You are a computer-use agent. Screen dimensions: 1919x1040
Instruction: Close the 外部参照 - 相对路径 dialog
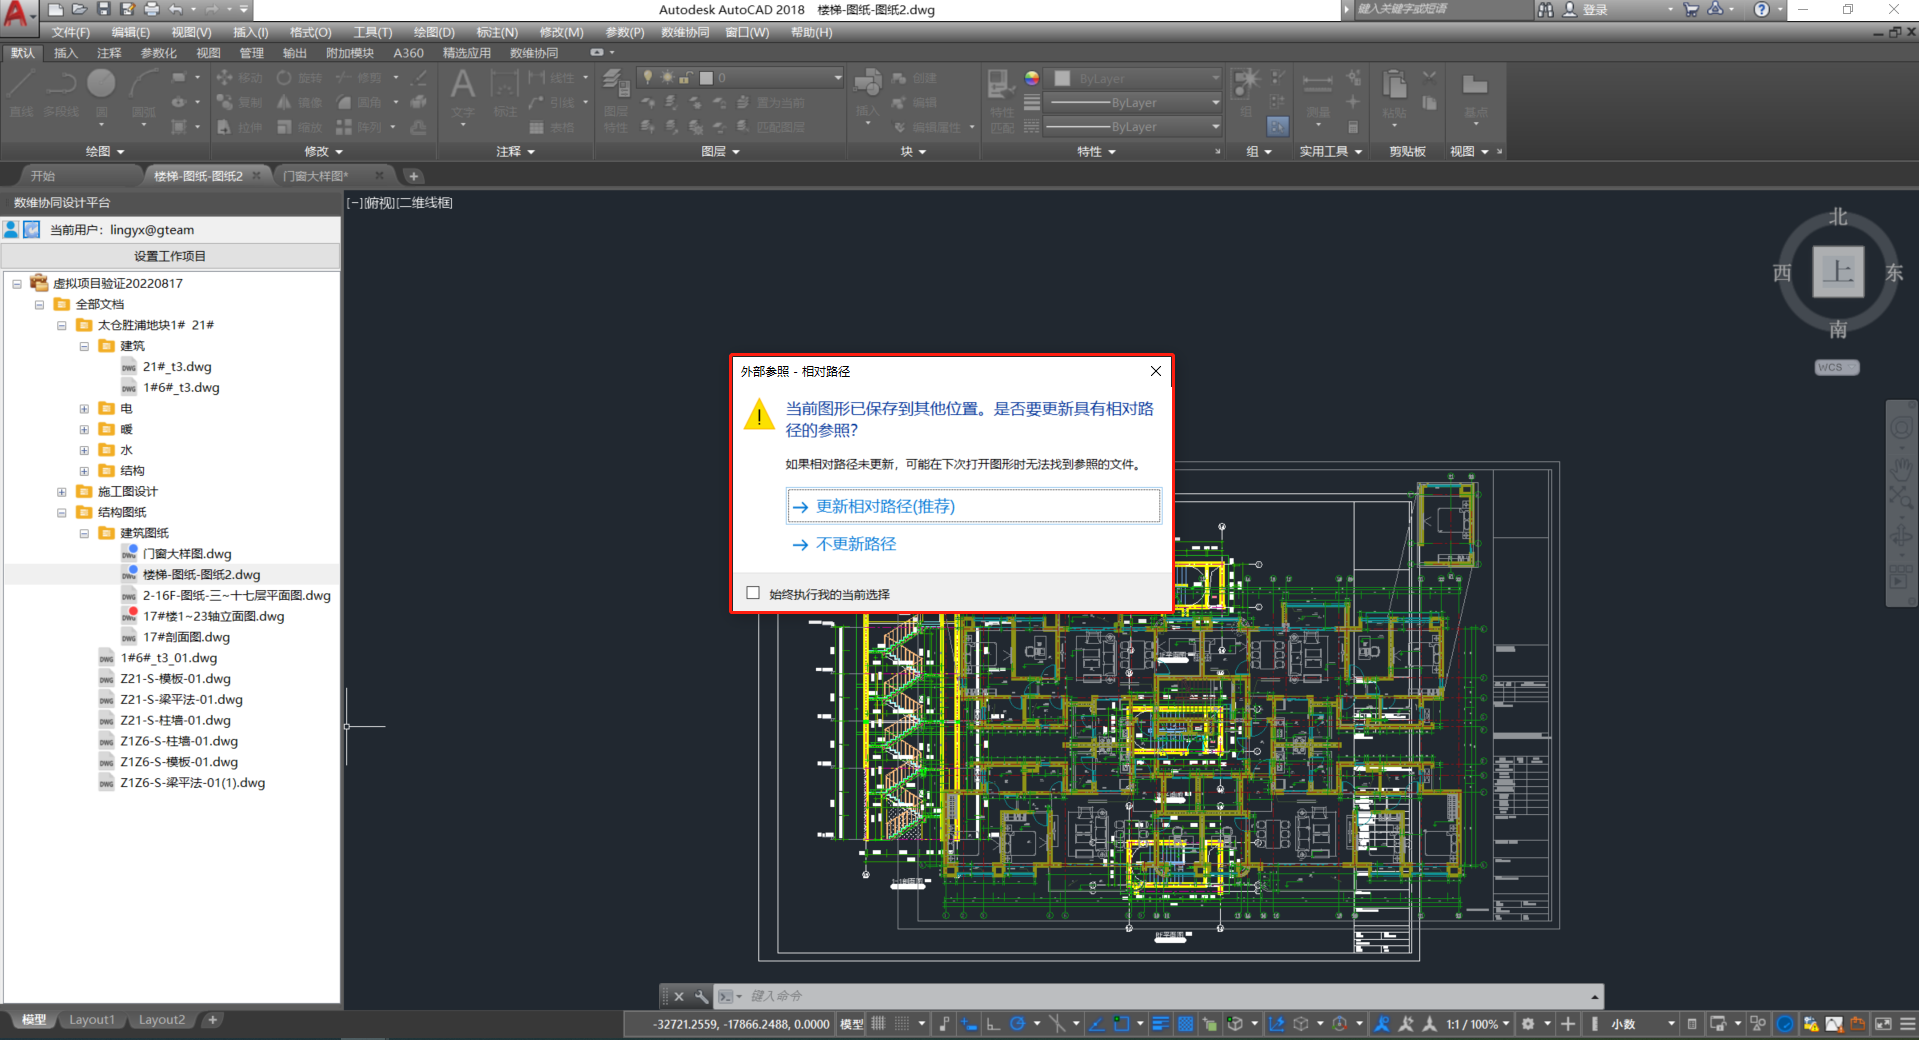[x=1156, y=371]
